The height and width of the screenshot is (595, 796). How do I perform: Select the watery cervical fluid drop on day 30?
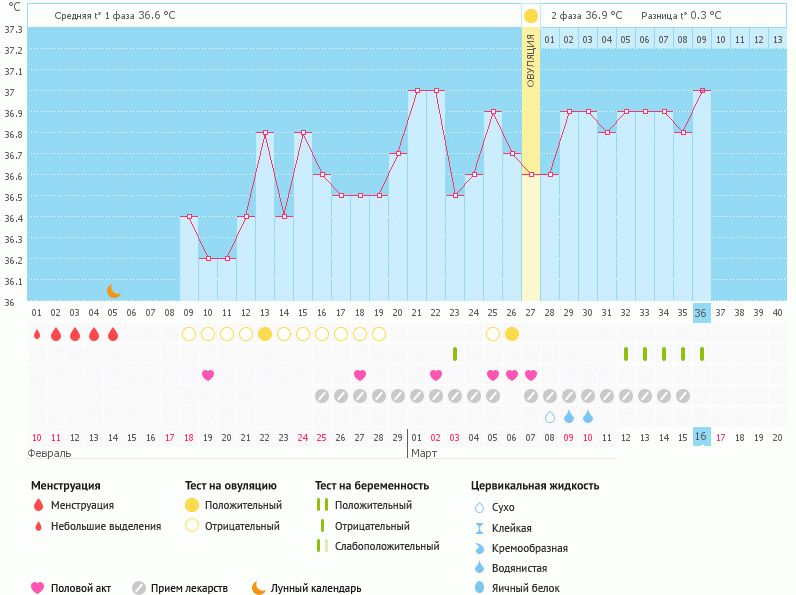588,417
